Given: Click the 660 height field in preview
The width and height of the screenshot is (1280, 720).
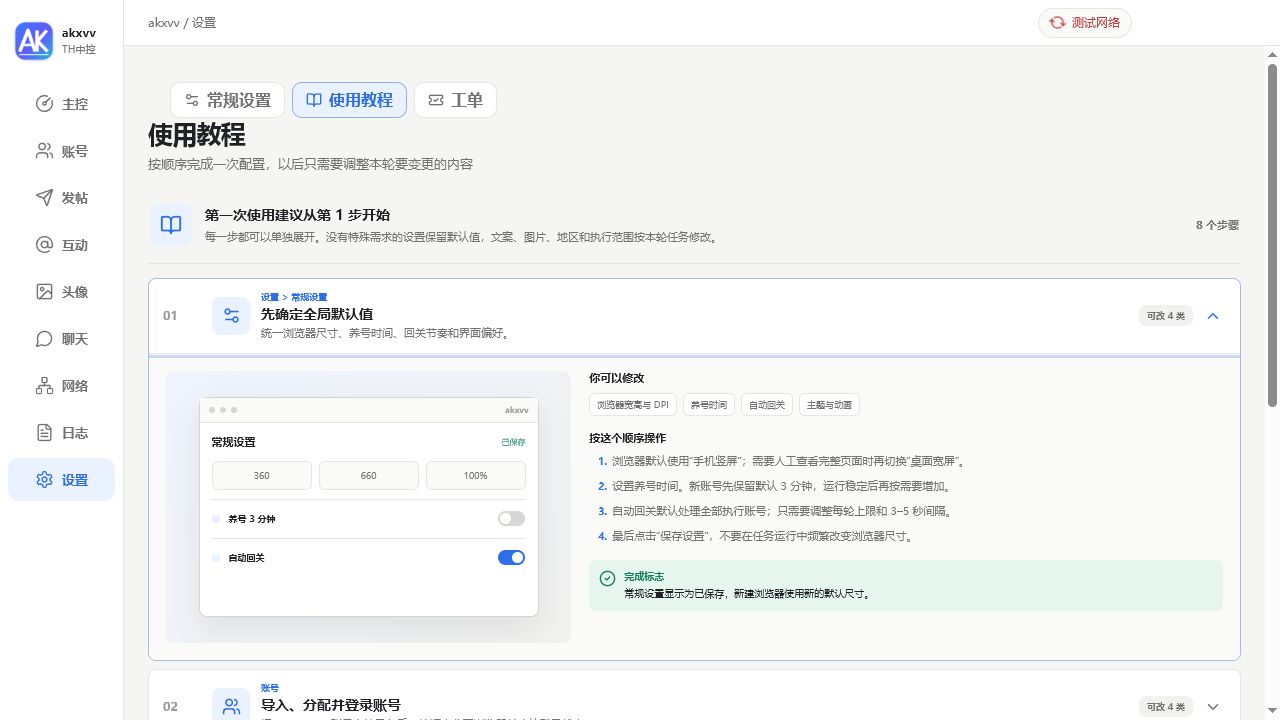Looking at the screenshot, I should tap(369, 476).
